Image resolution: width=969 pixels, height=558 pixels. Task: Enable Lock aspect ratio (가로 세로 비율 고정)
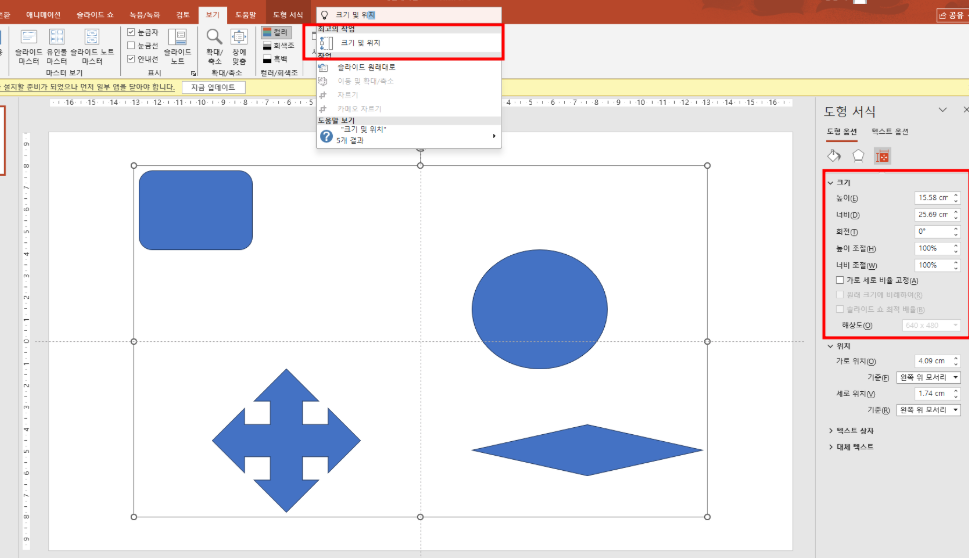tap(840, 281)
